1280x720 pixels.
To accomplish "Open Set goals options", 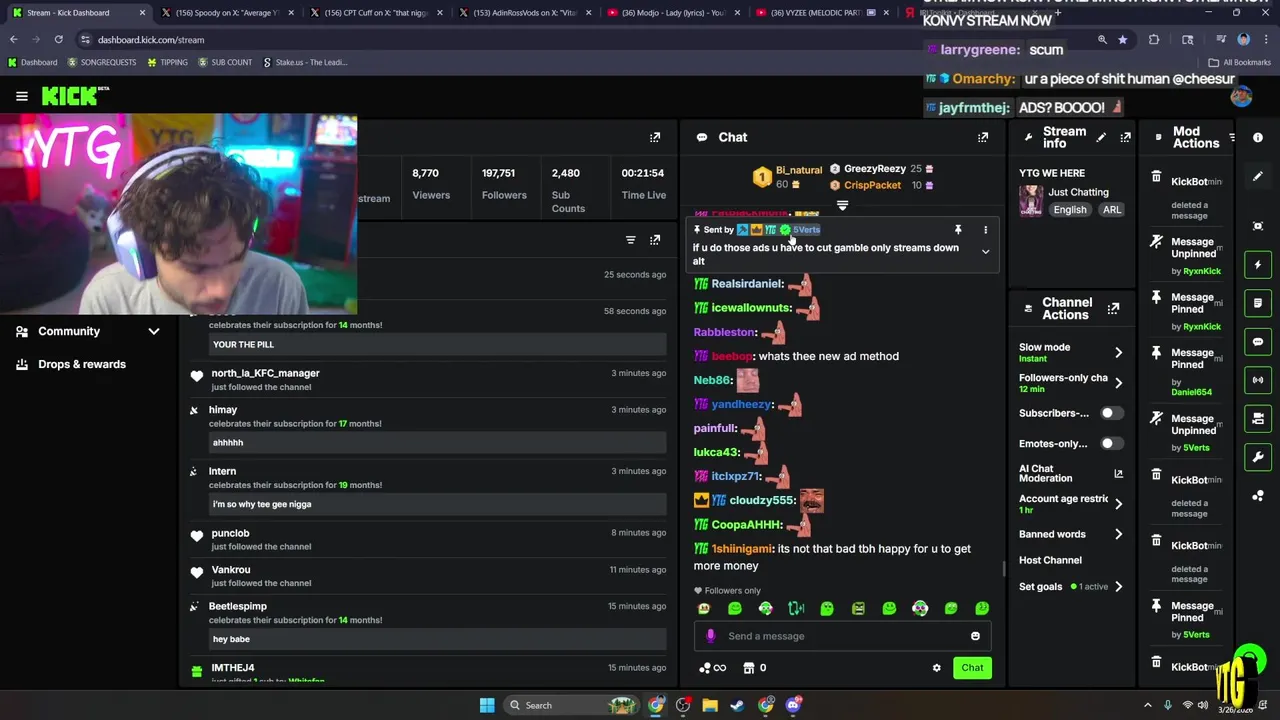I will 1070,586.
